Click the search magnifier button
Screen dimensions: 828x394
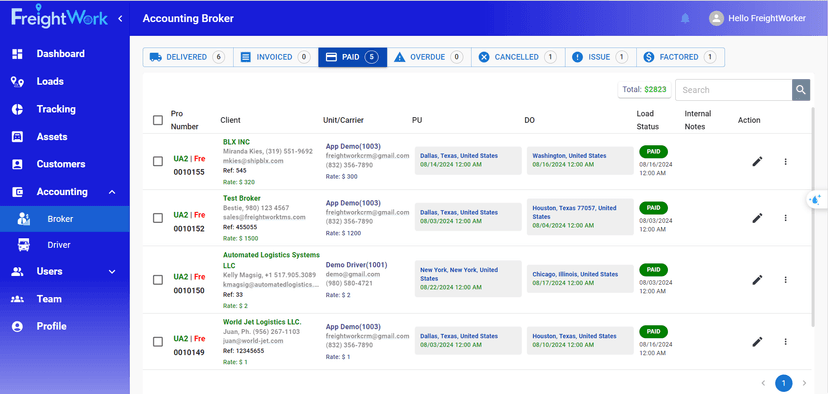click(801, 90)
